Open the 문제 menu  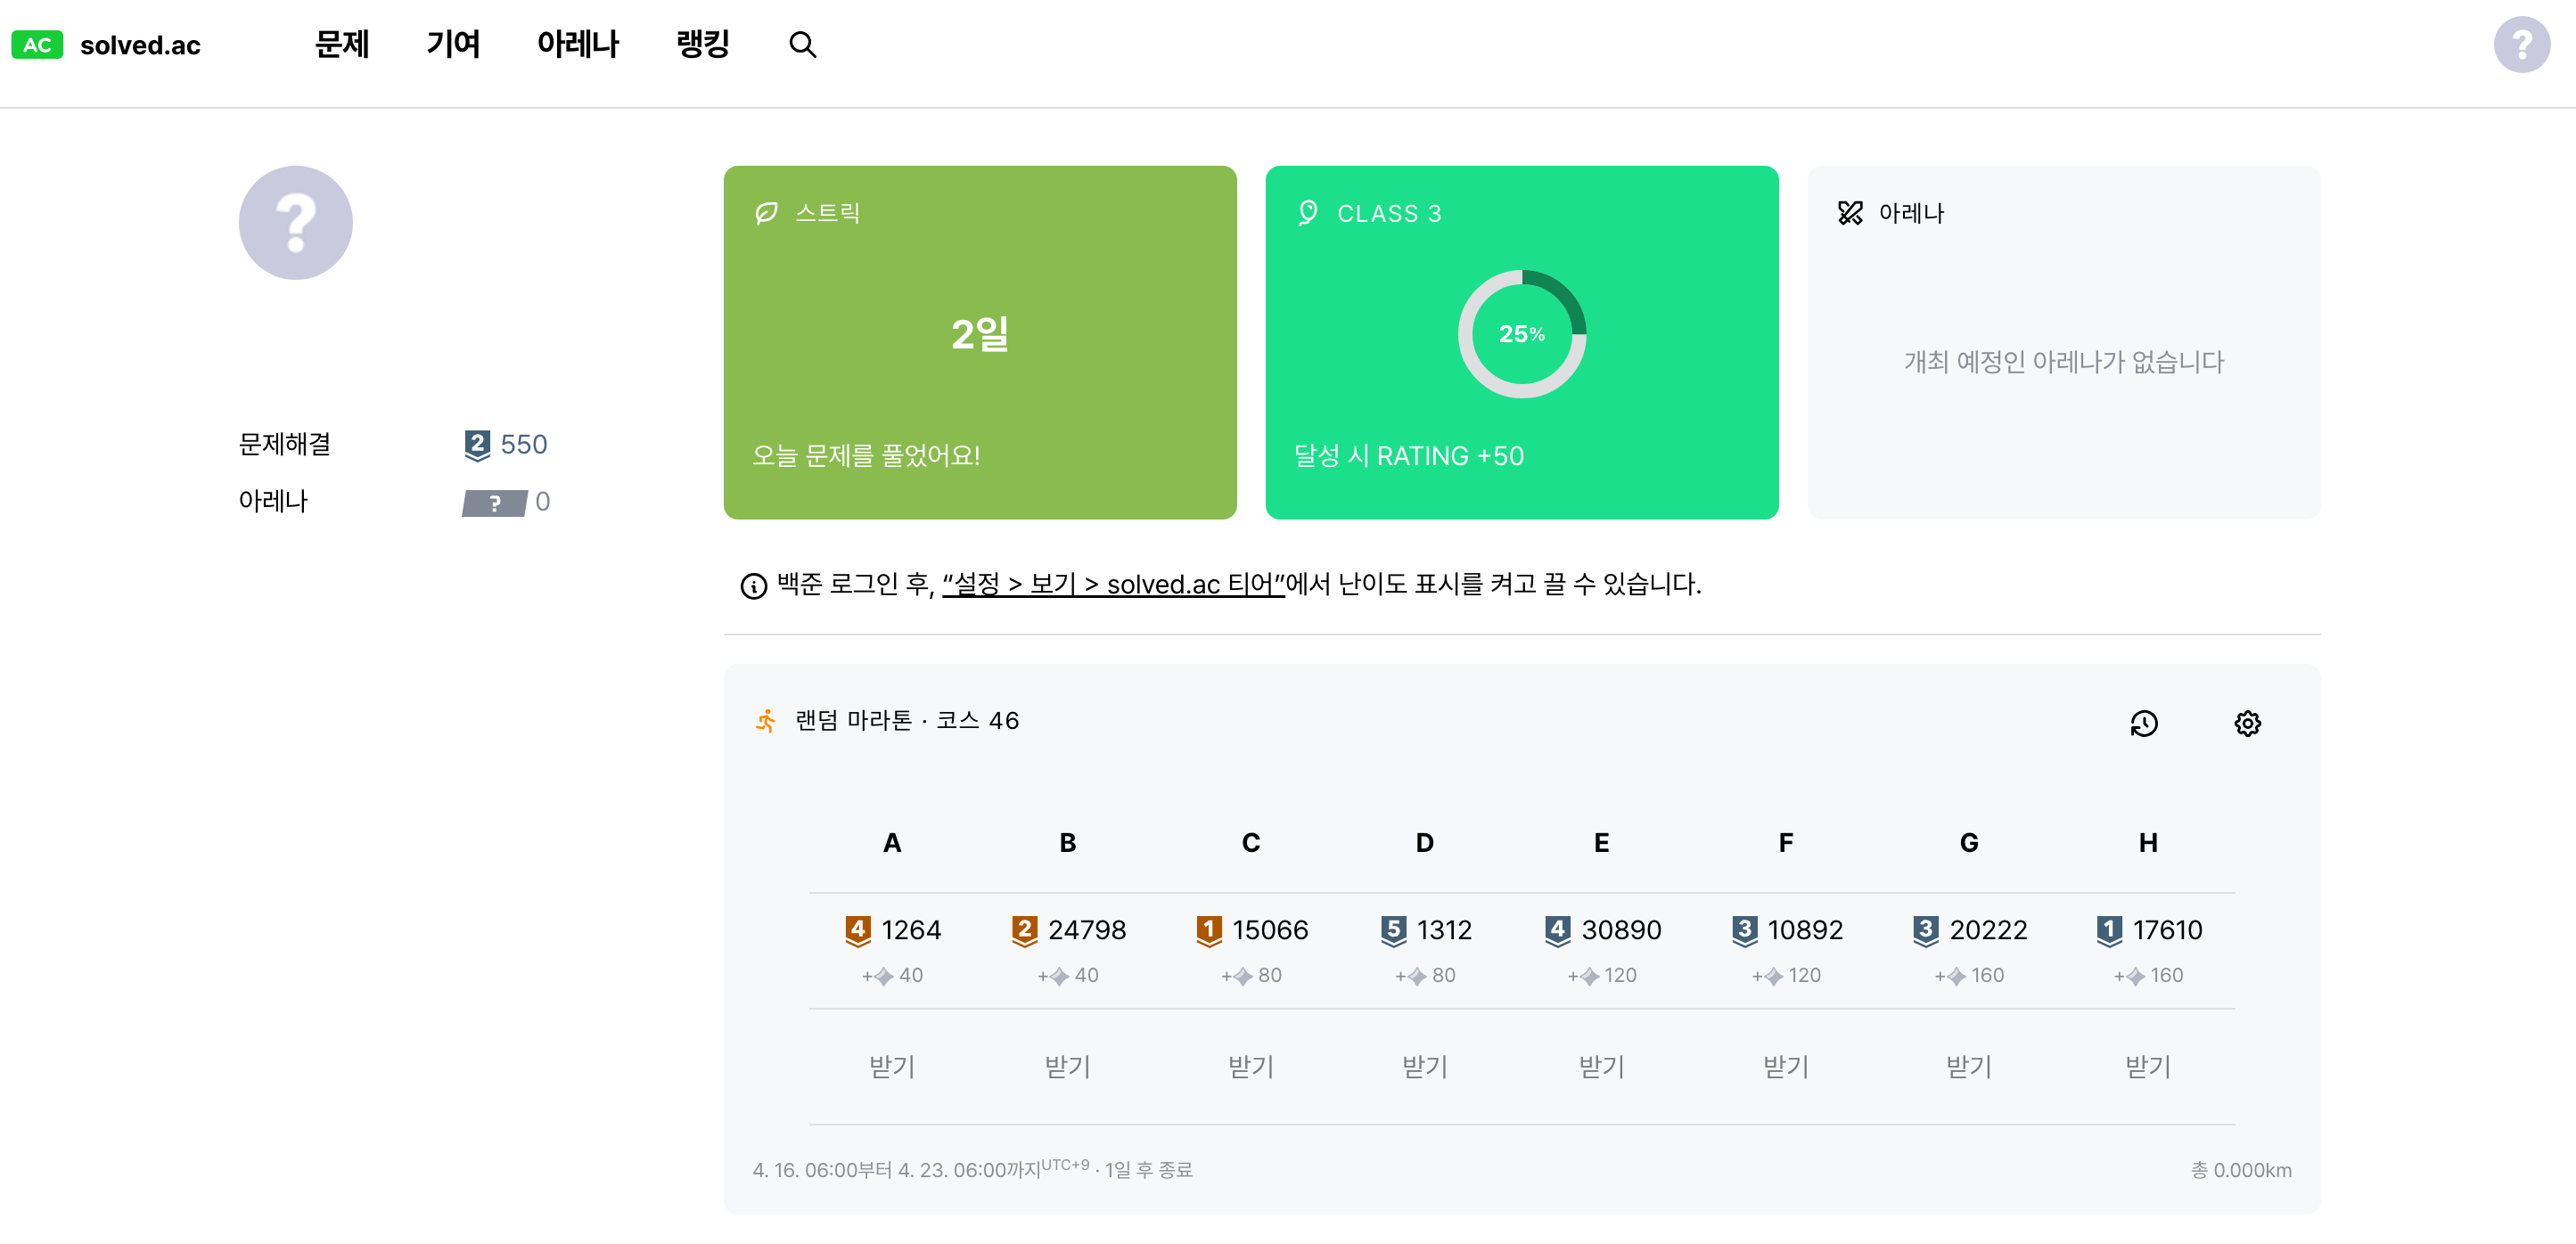tap(342, 45)
